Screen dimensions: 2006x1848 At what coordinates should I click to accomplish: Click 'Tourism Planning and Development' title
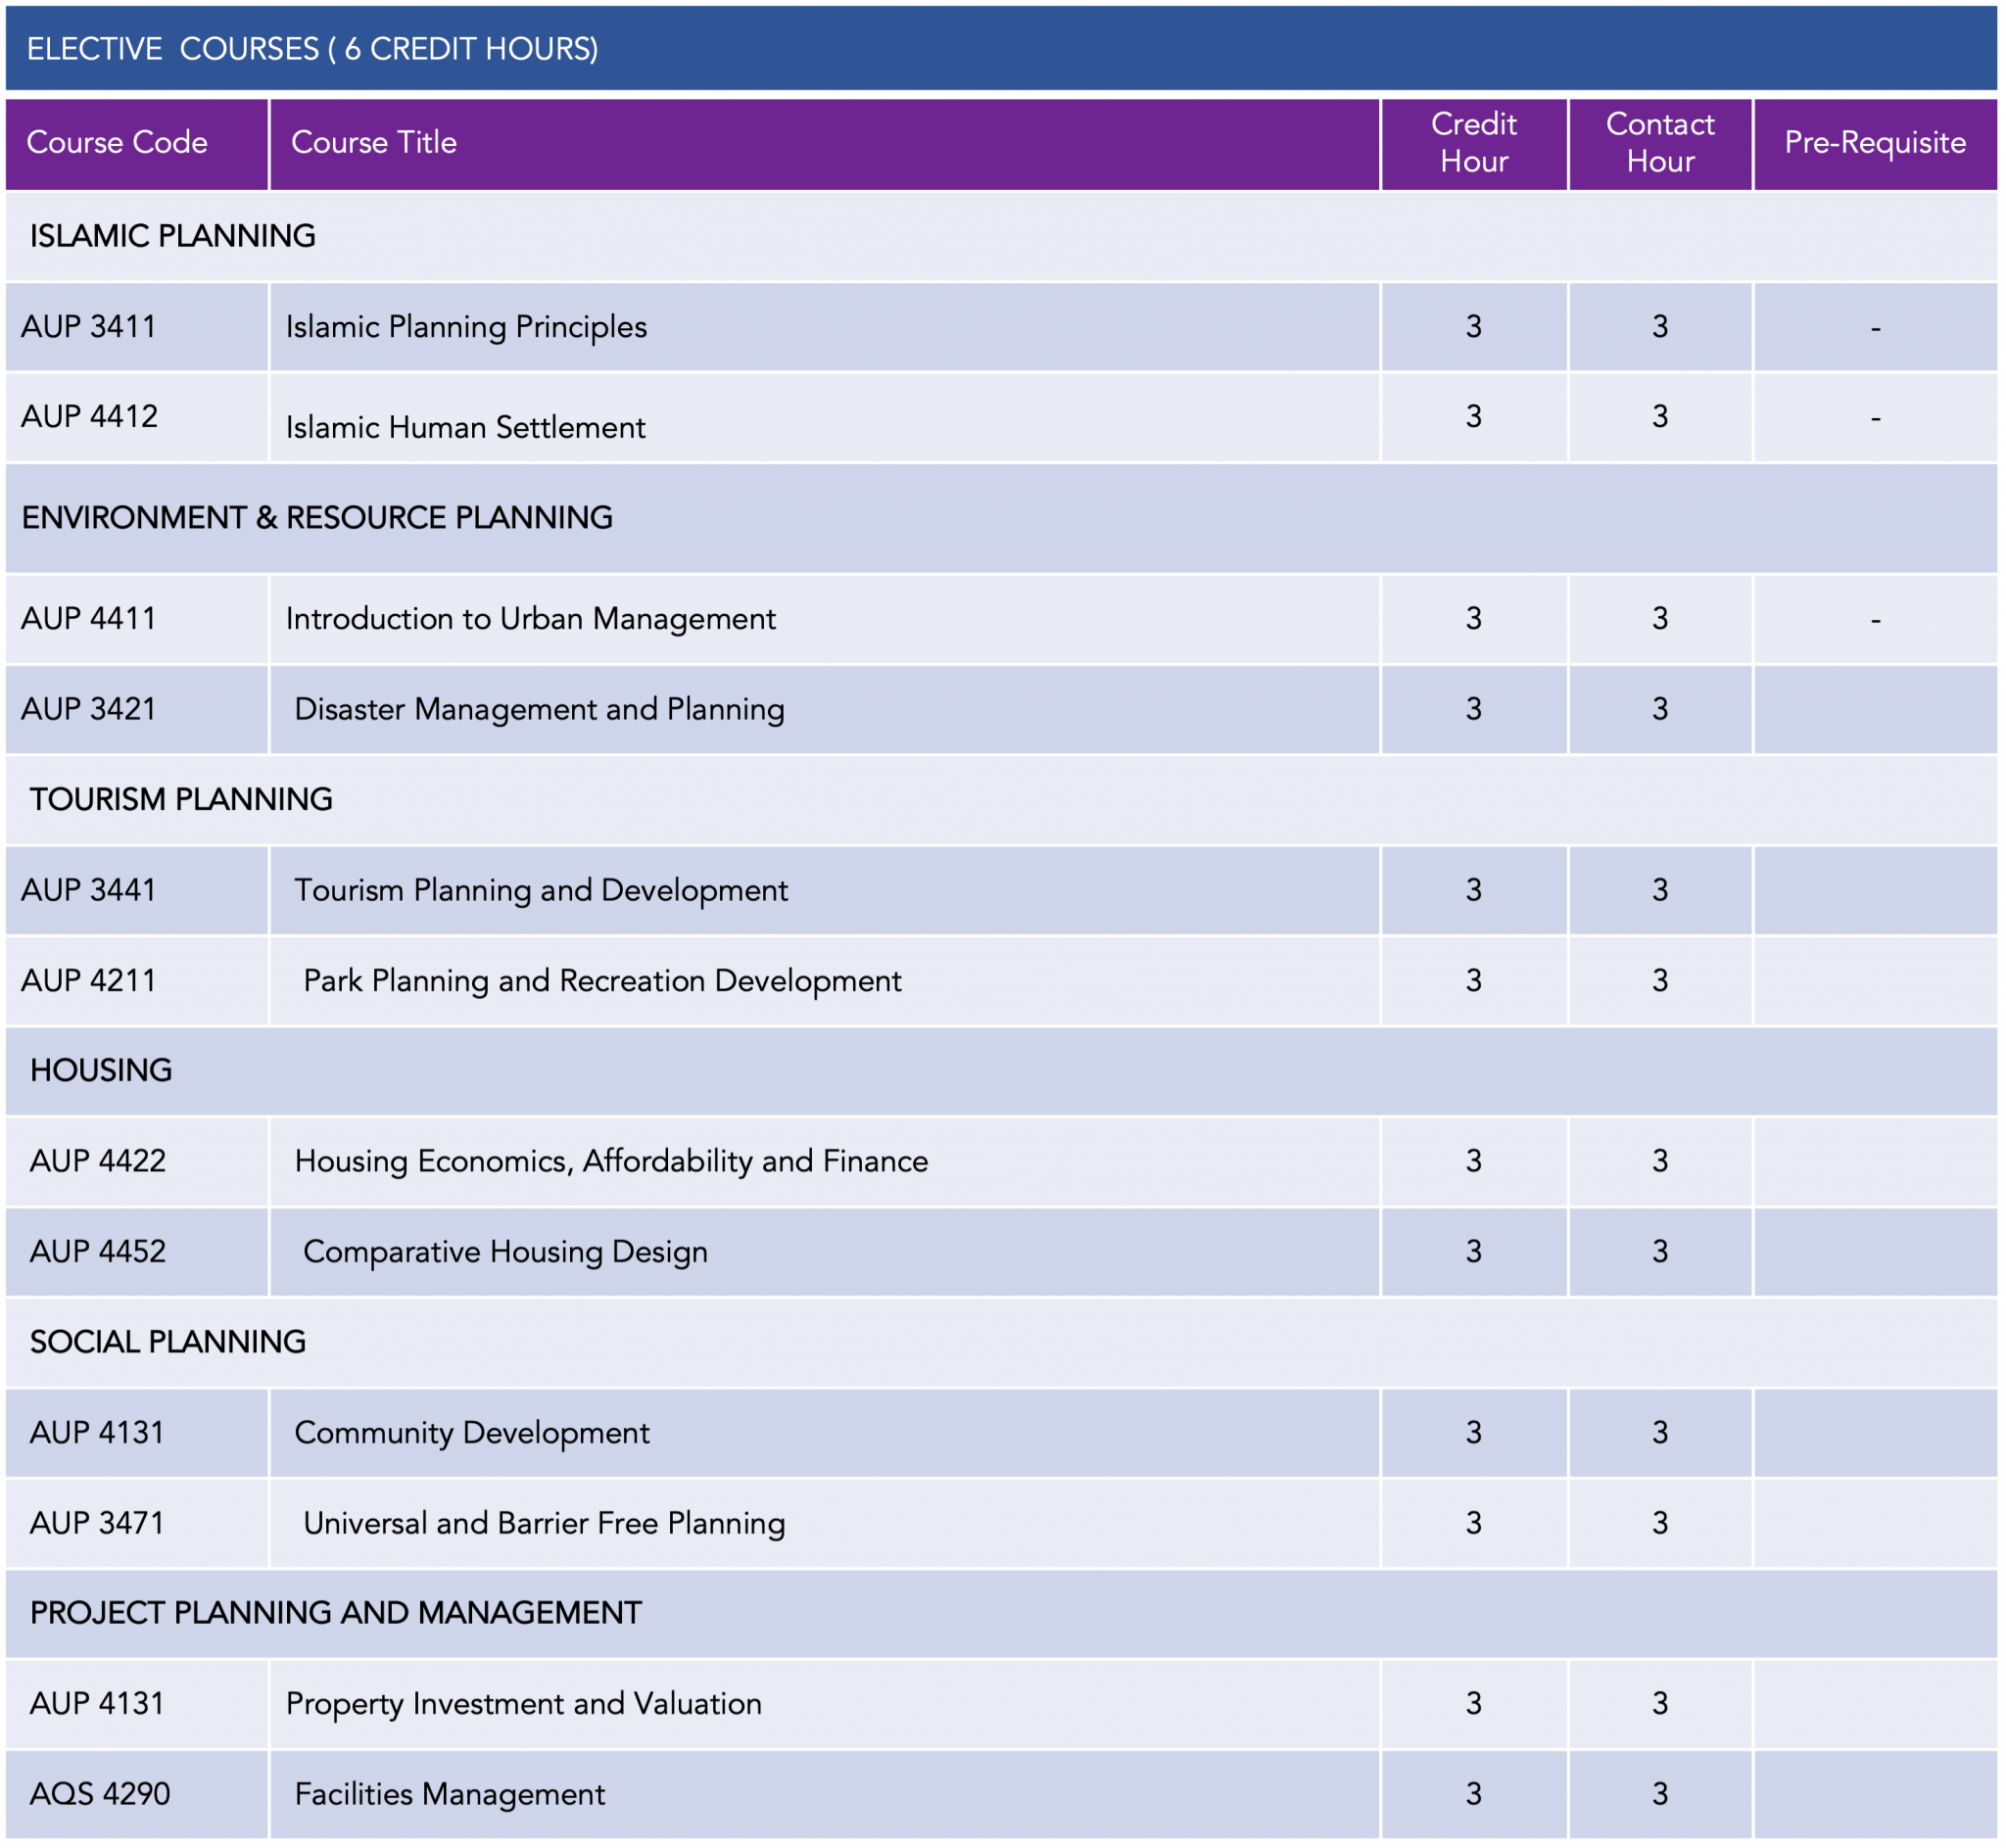click(541, 890)
